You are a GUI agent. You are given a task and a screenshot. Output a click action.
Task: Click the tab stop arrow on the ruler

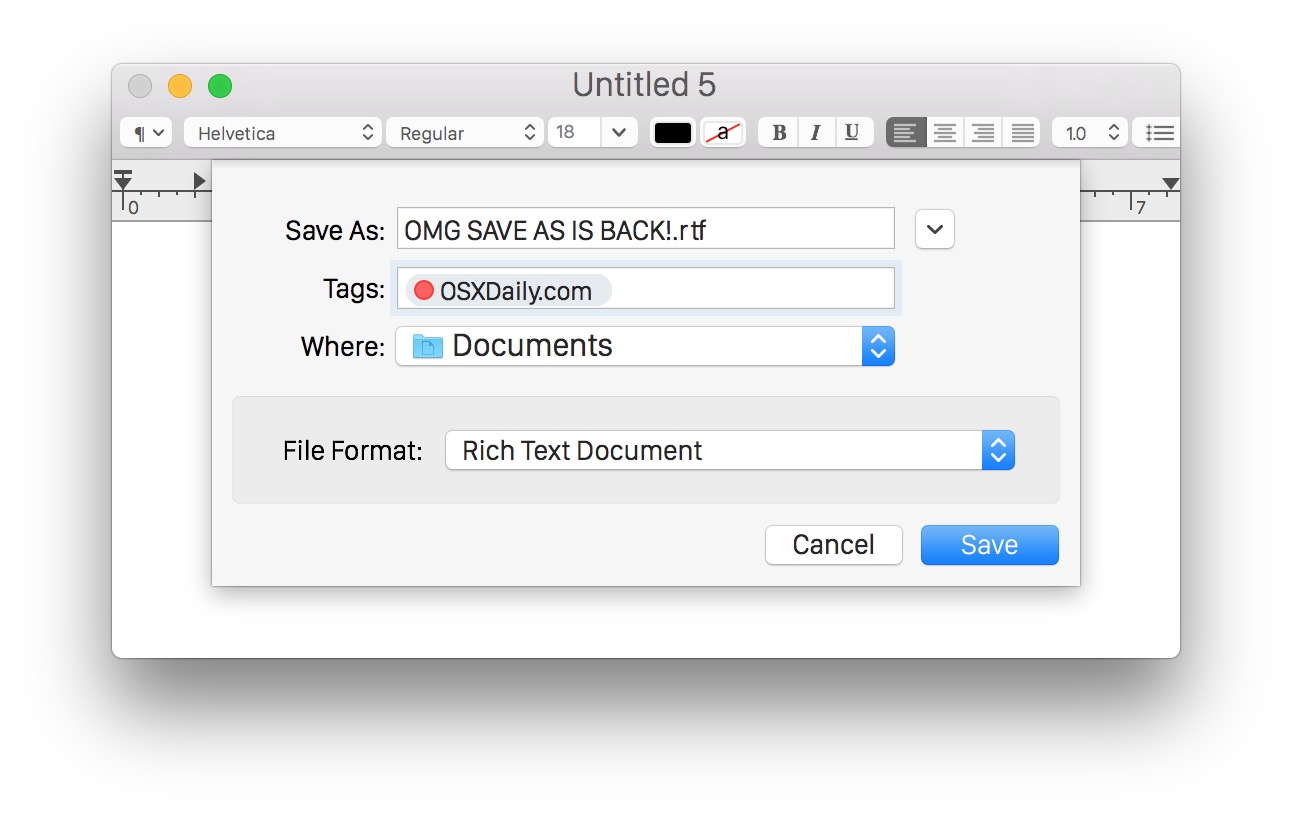point(199,181)
